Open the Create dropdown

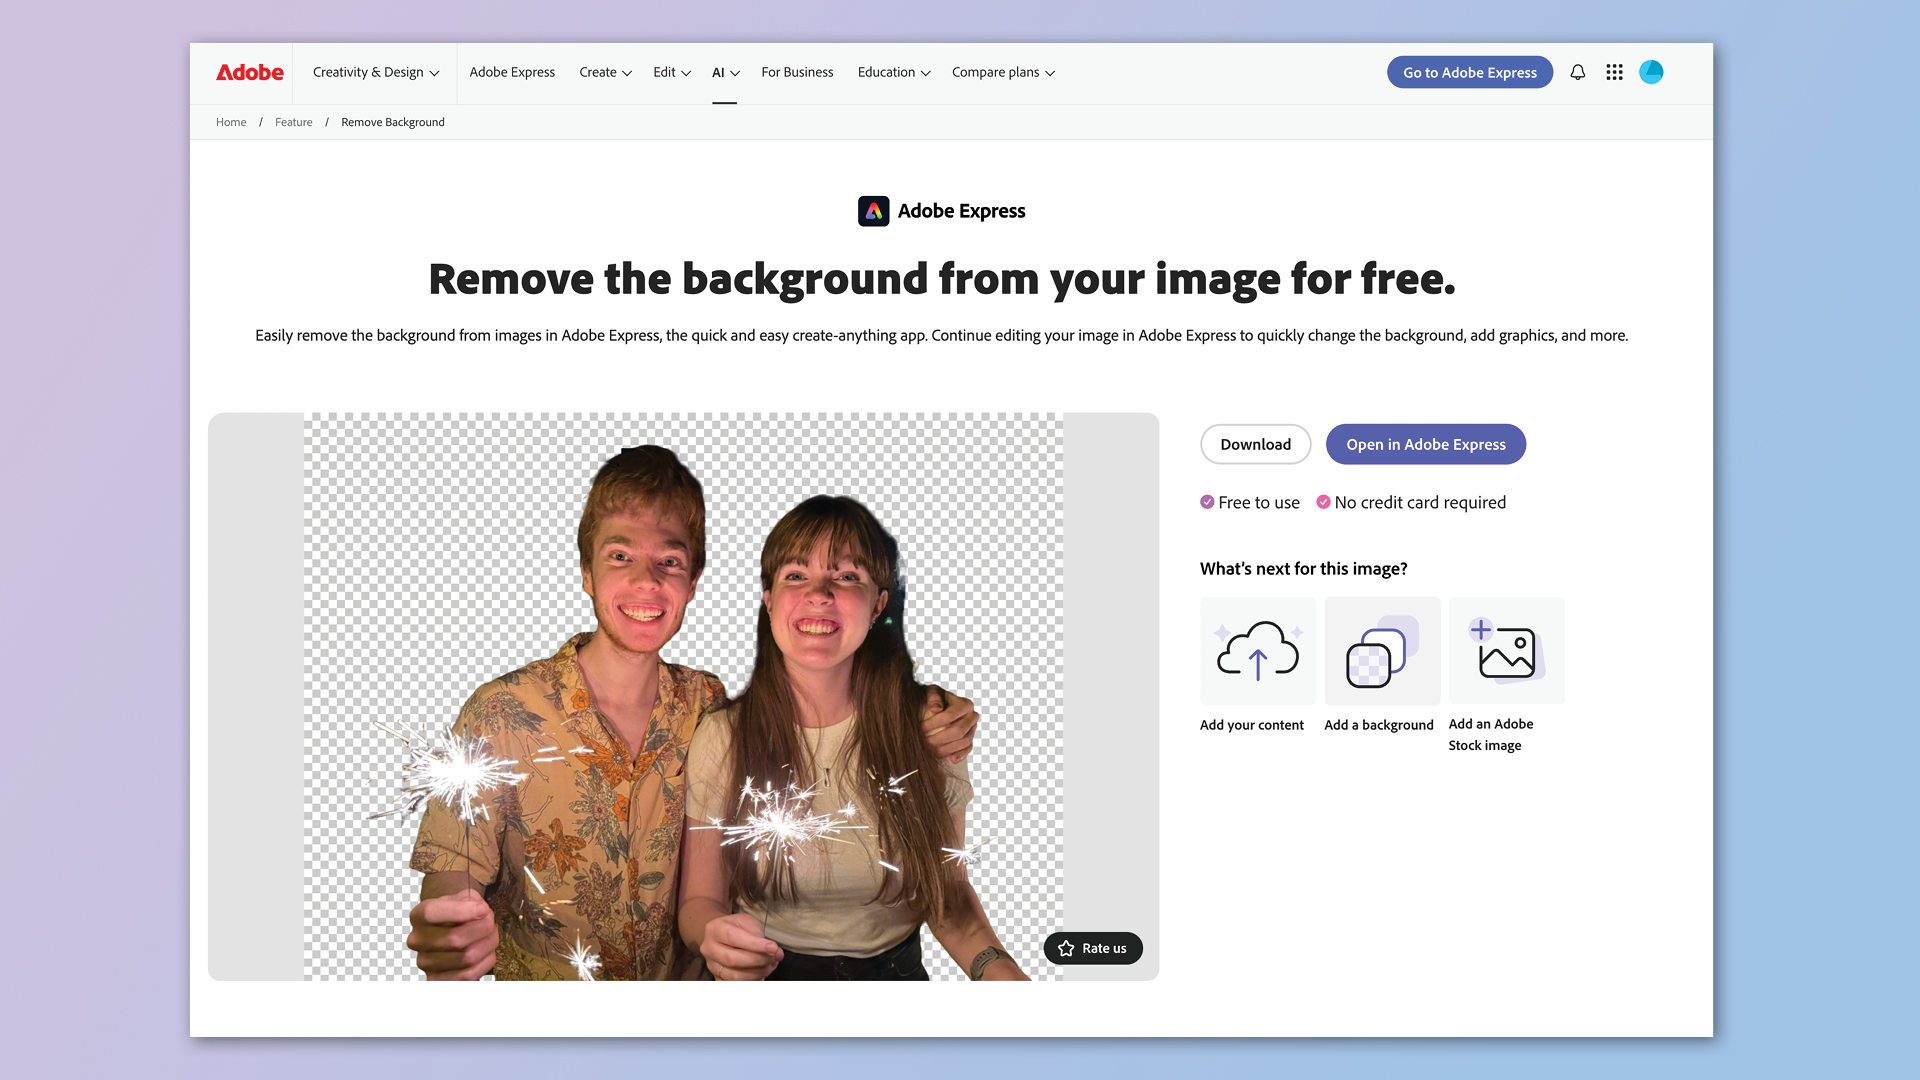pyautogui.click(x=604, y=72)
